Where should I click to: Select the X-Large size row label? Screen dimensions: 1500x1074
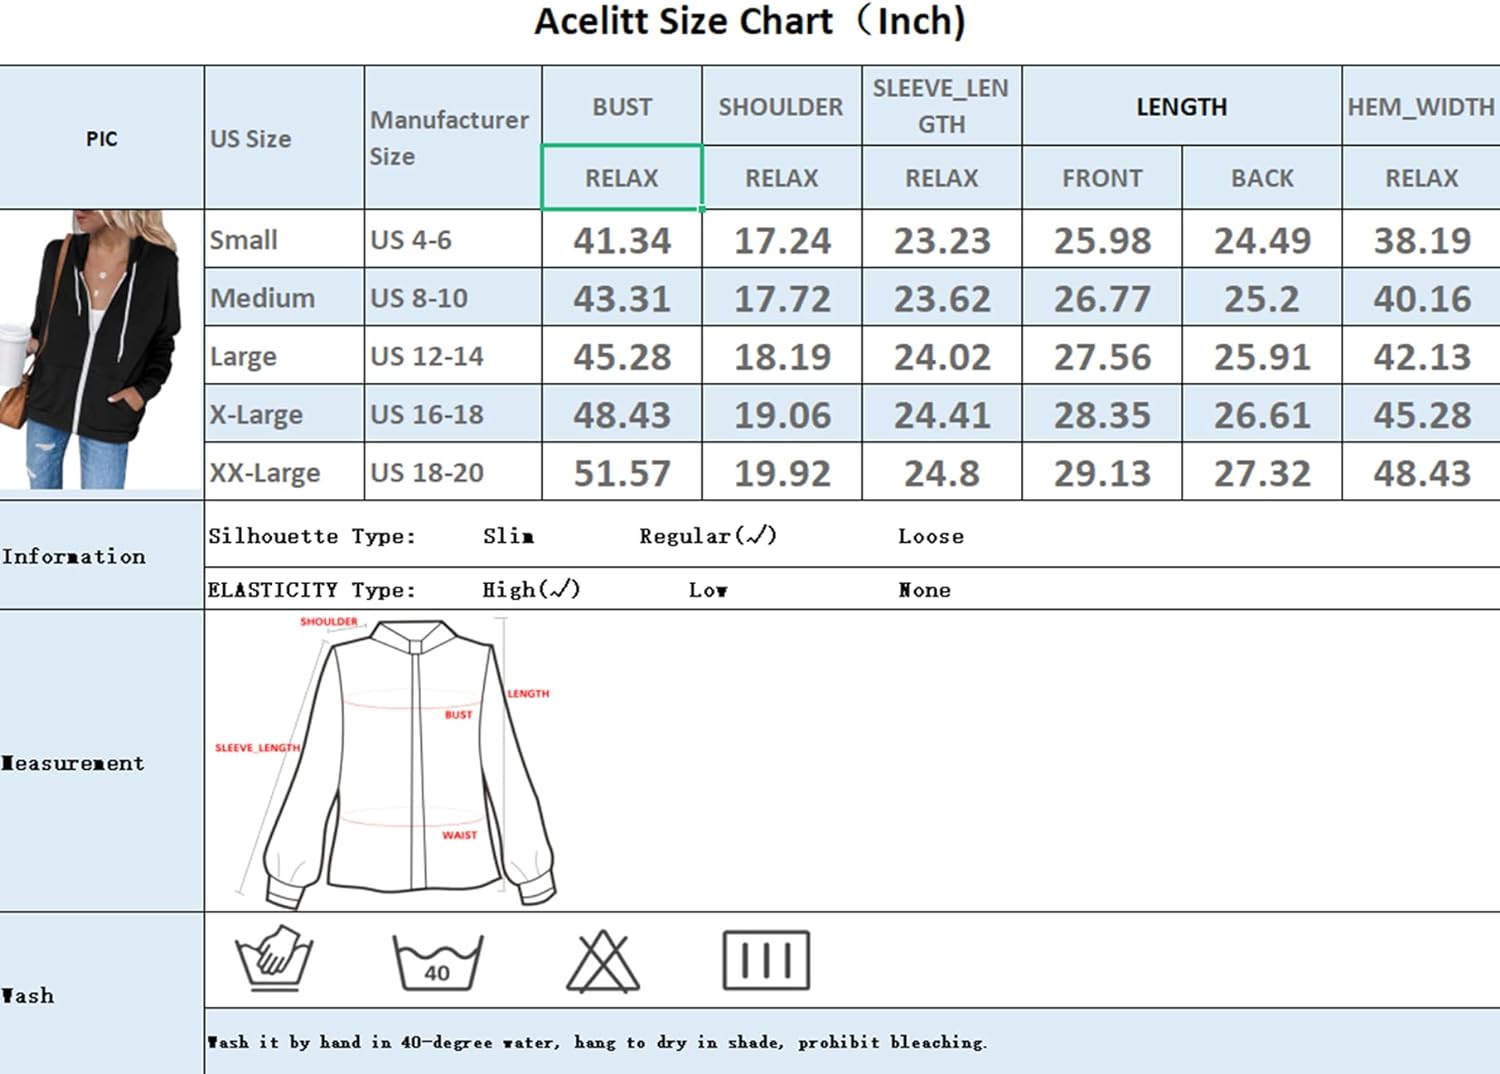click(x=257, y=415)
